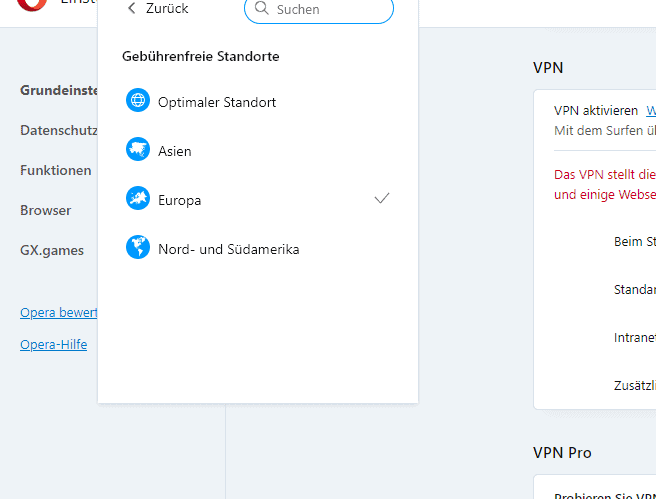656x499 pixels.
Task: Choose the Europa location entry
Action: (x=258, y=199)
